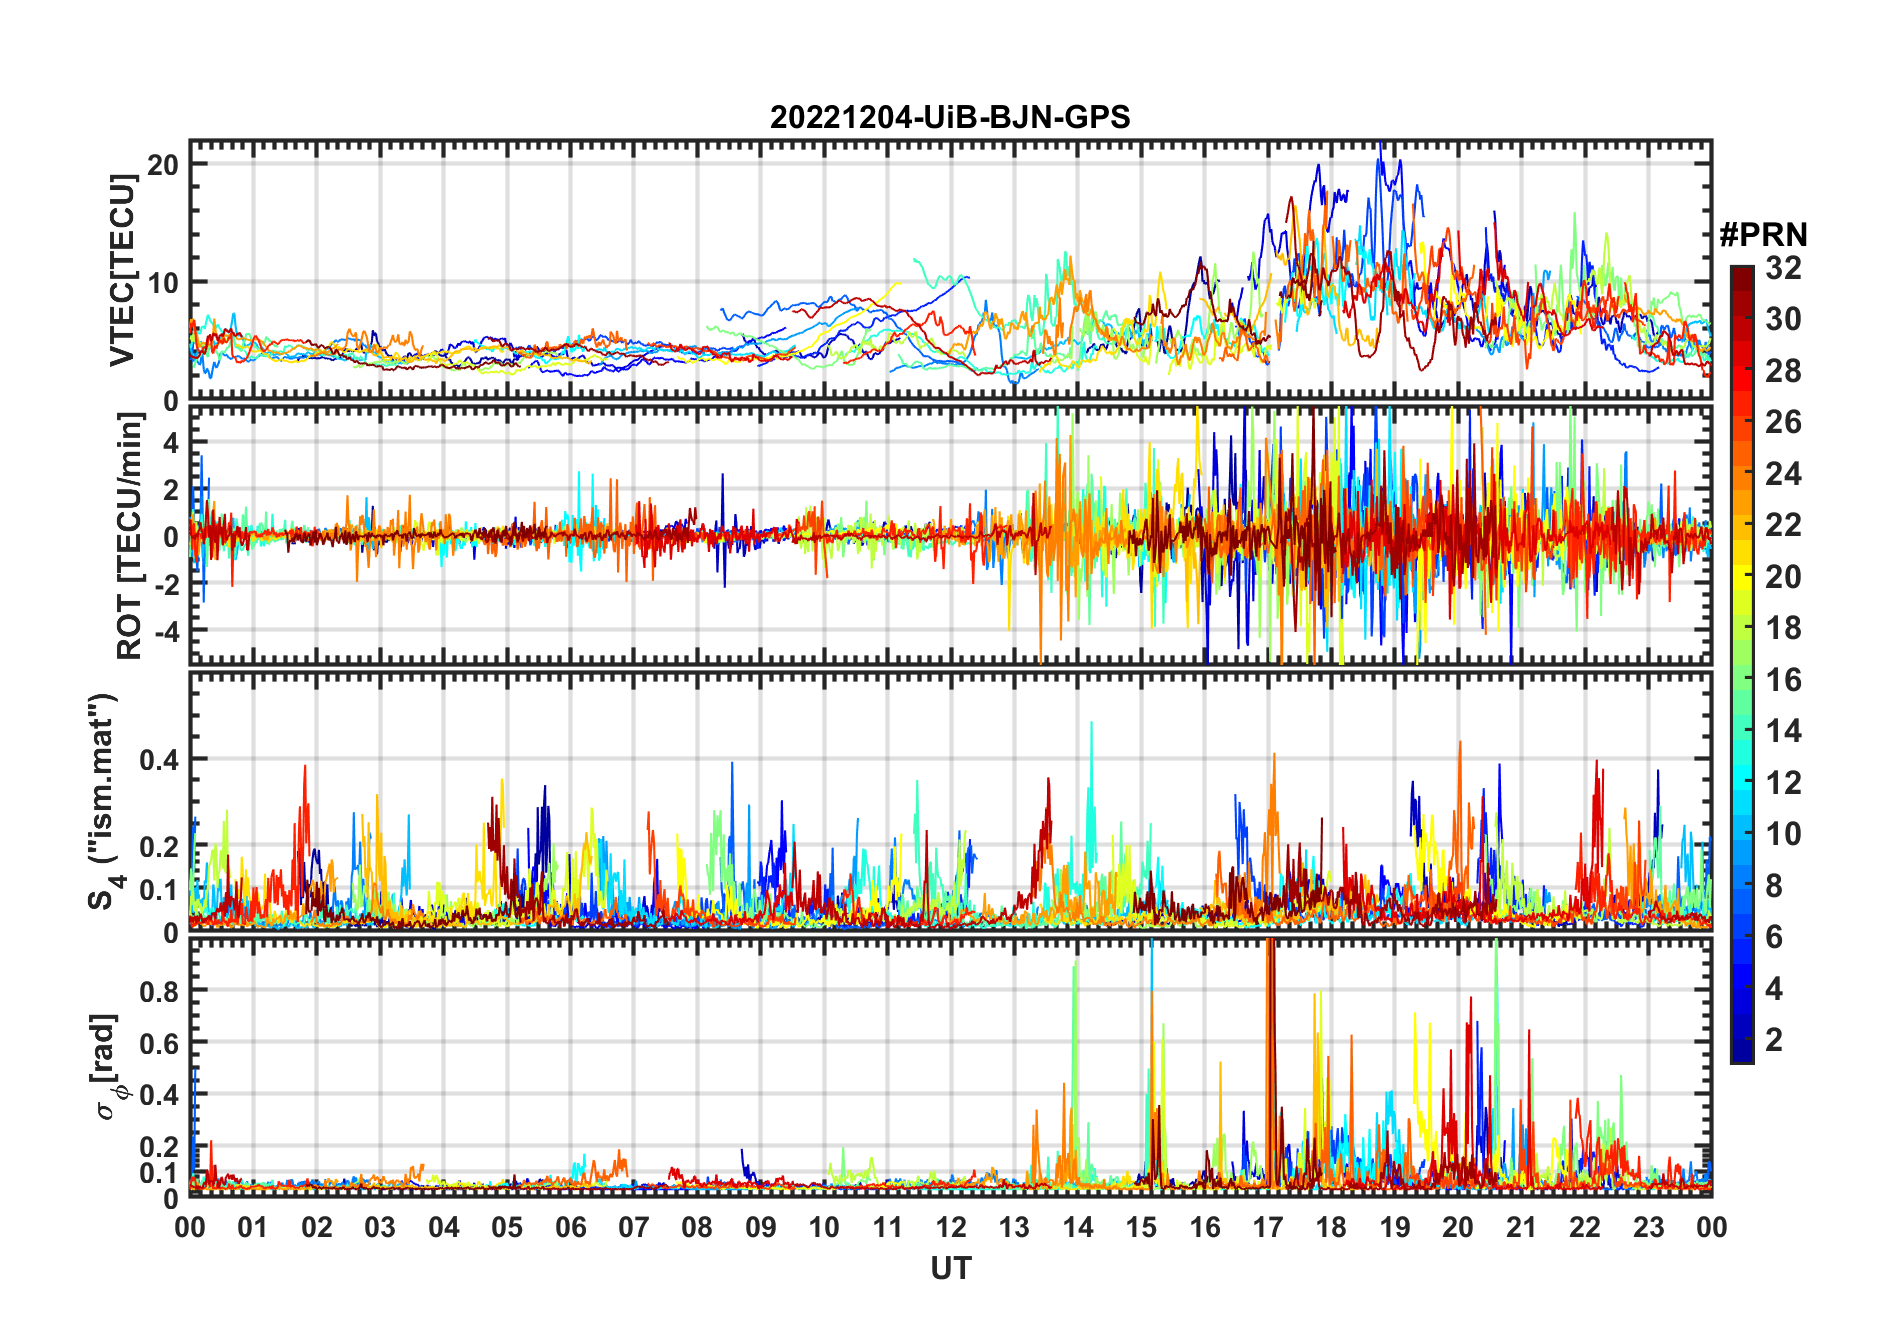The height and width of the screenshot is (1330, 1902).
Task: Click colorbar tick label 16
Action: coord(1783,680)
